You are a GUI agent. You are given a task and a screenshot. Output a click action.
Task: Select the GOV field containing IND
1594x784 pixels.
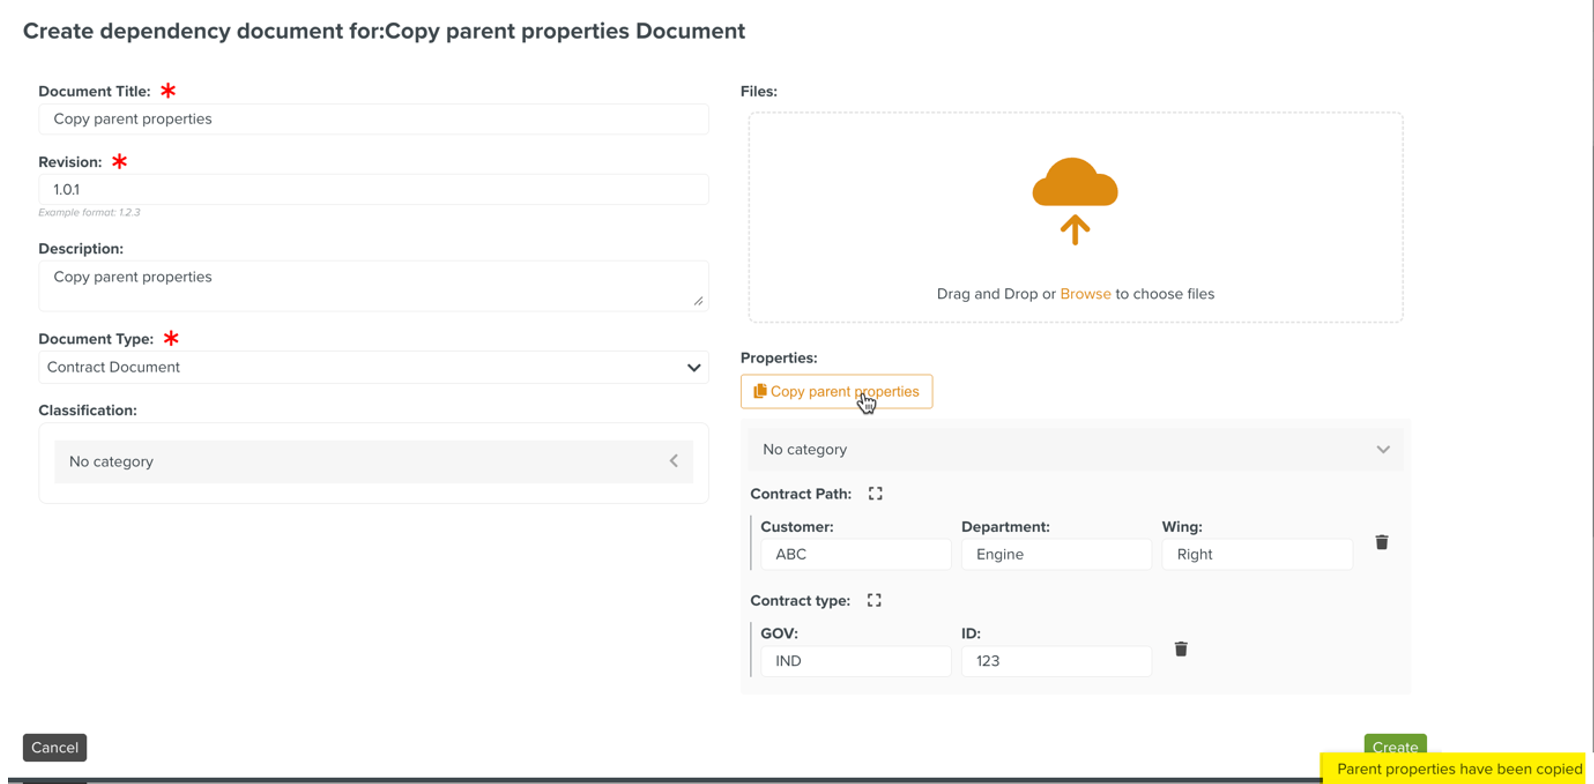coord(855,661)
